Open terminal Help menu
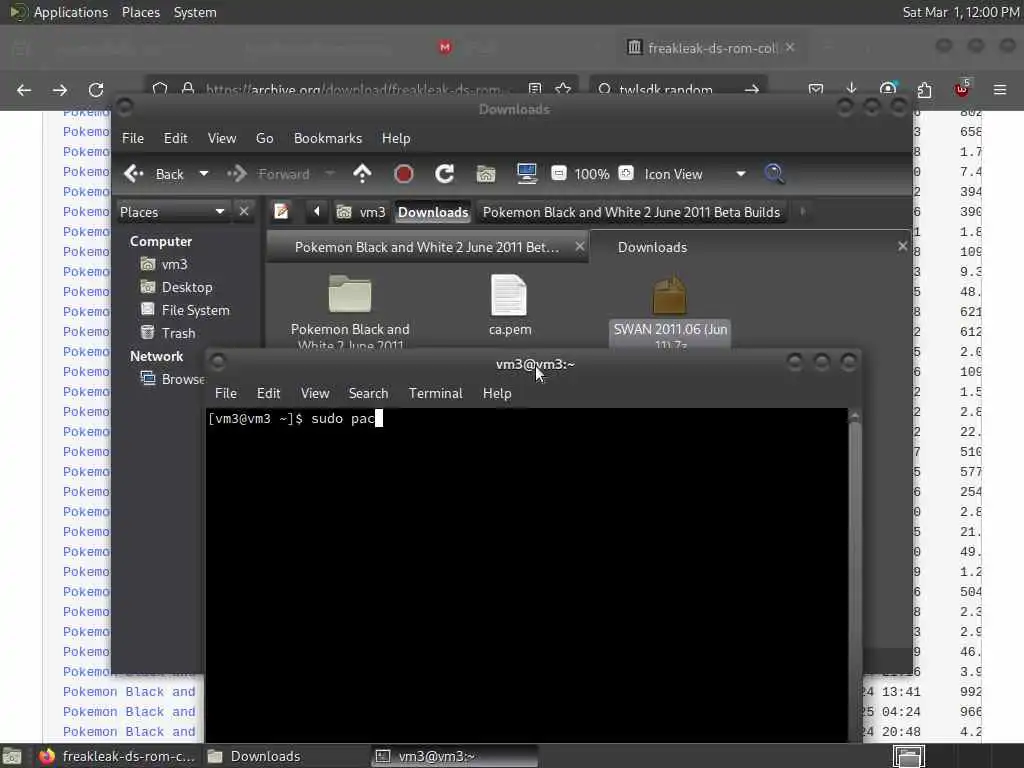The height and width of the screenshot is (768, 1024). [x=497, y=393]
